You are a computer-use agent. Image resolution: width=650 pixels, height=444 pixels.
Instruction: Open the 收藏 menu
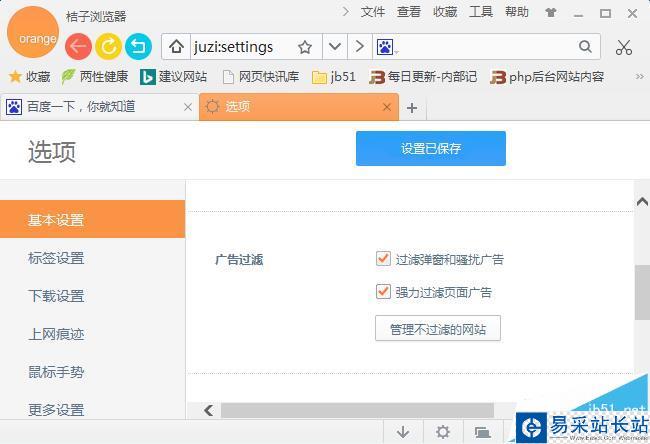point(445,12)
